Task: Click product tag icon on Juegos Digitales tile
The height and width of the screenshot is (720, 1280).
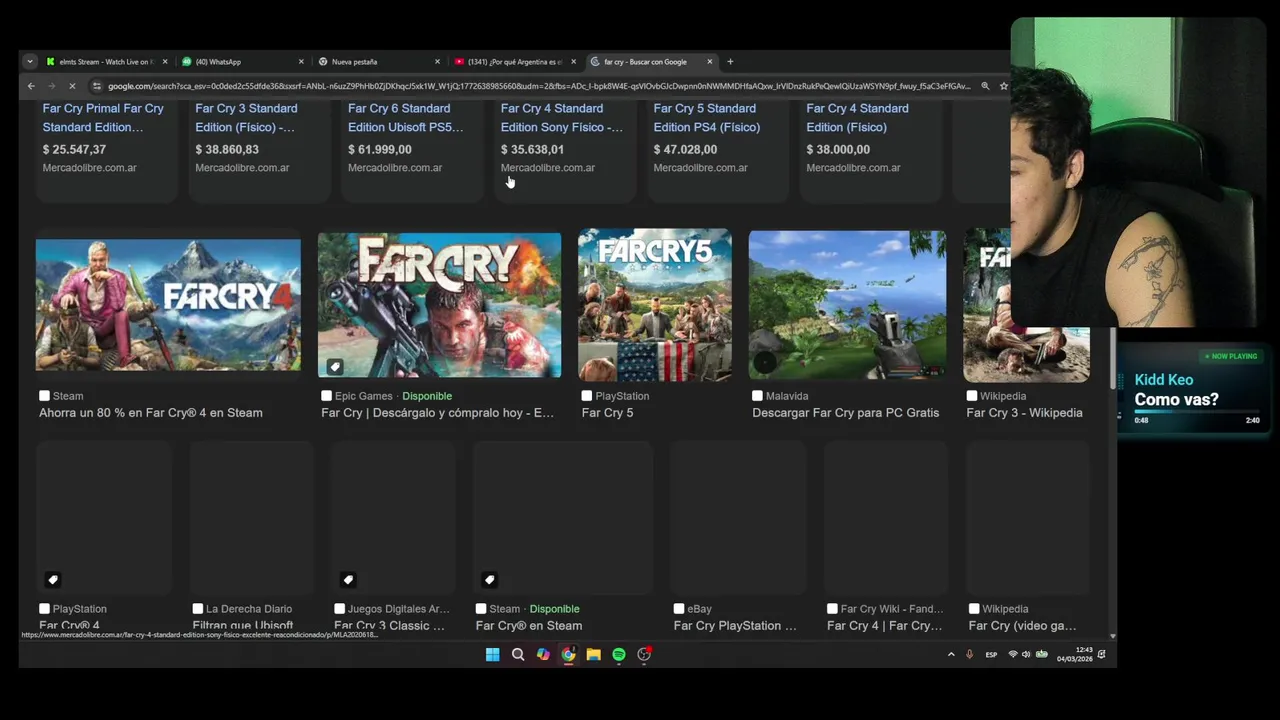Action: click(348, 580)
